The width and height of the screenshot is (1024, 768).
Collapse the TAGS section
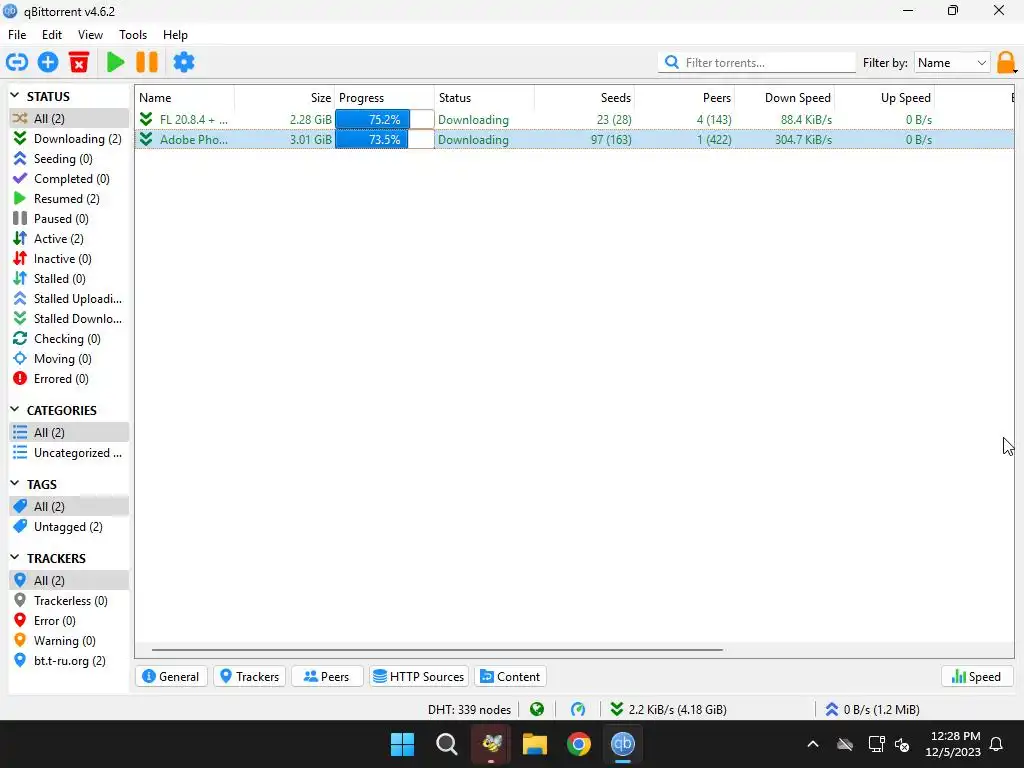point(15,484)
